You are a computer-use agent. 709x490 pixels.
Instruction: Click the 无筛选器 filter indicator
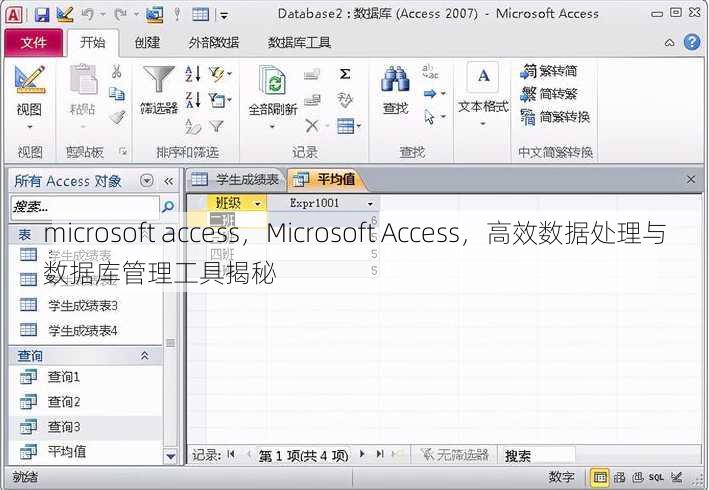pos(454,455)
